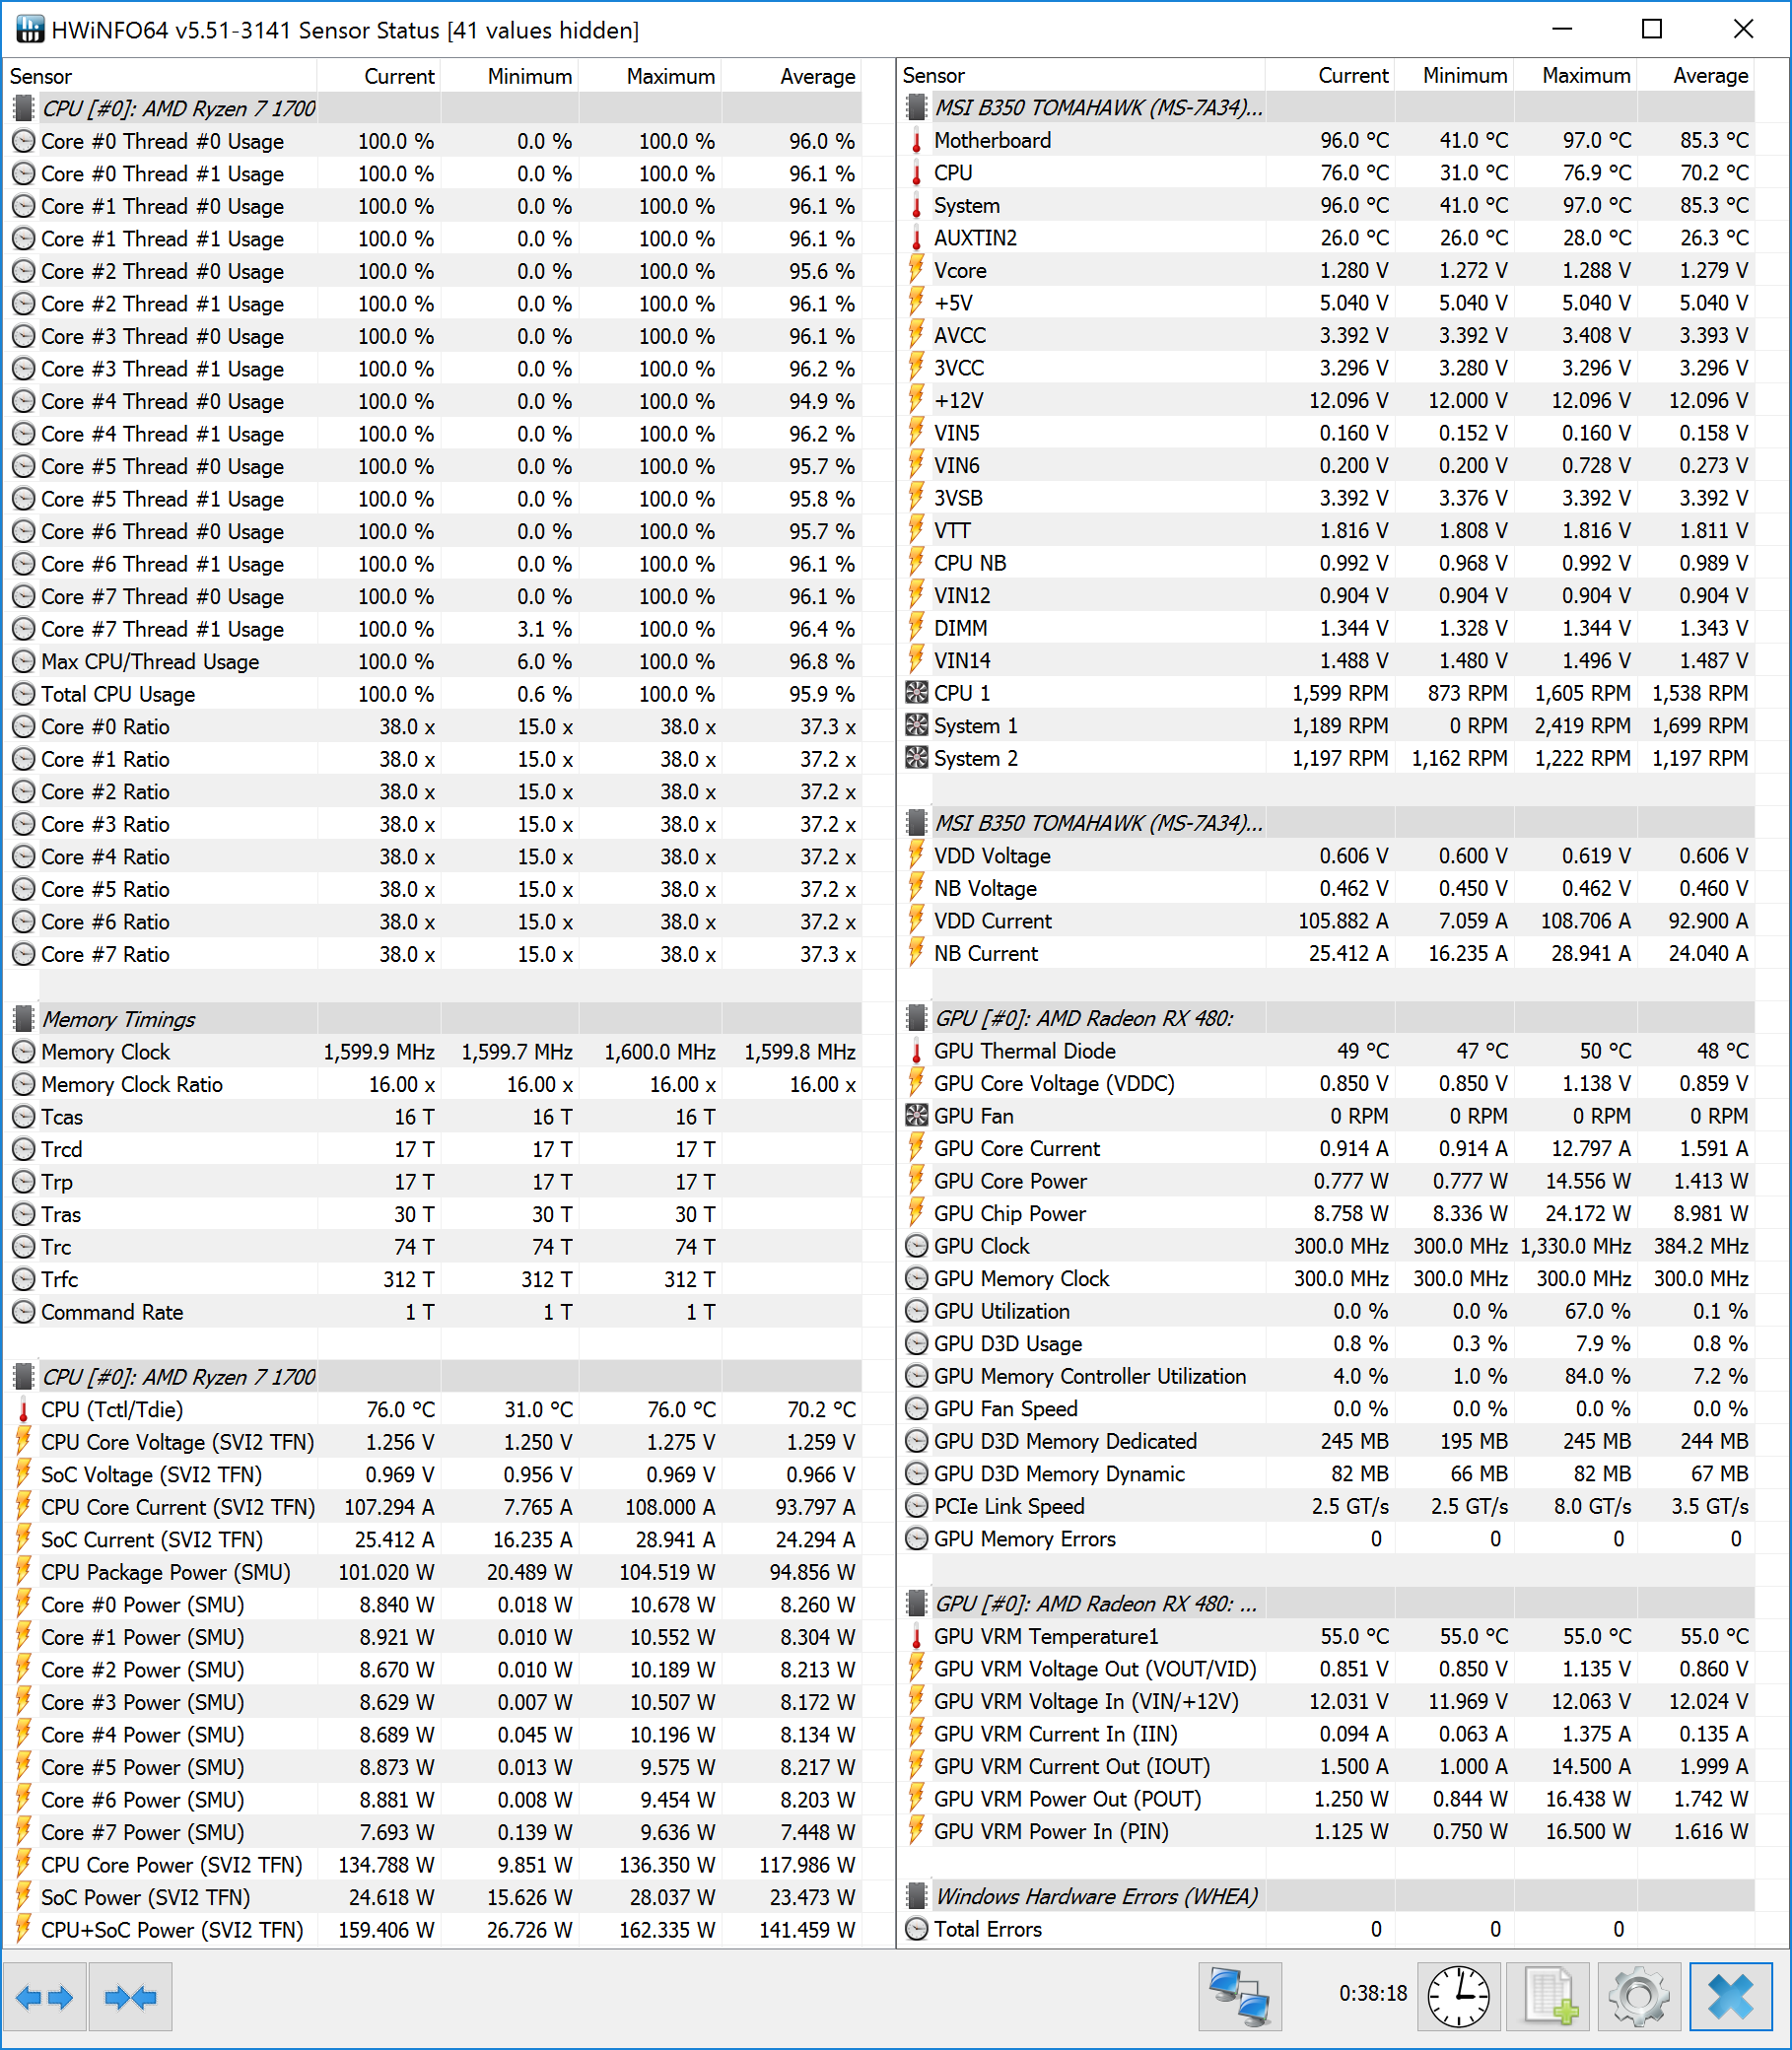The width and height of the screenshot is (1792, 2050).
Task: Select the NB Voltage sensor row
Action: pos(1328,888)
